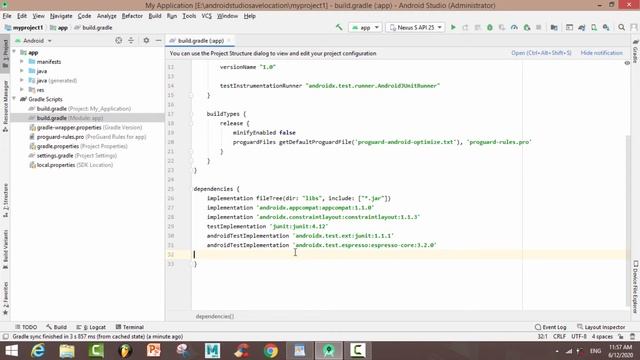
Task: Click the Make Project hammer icon
Action: 339,27
